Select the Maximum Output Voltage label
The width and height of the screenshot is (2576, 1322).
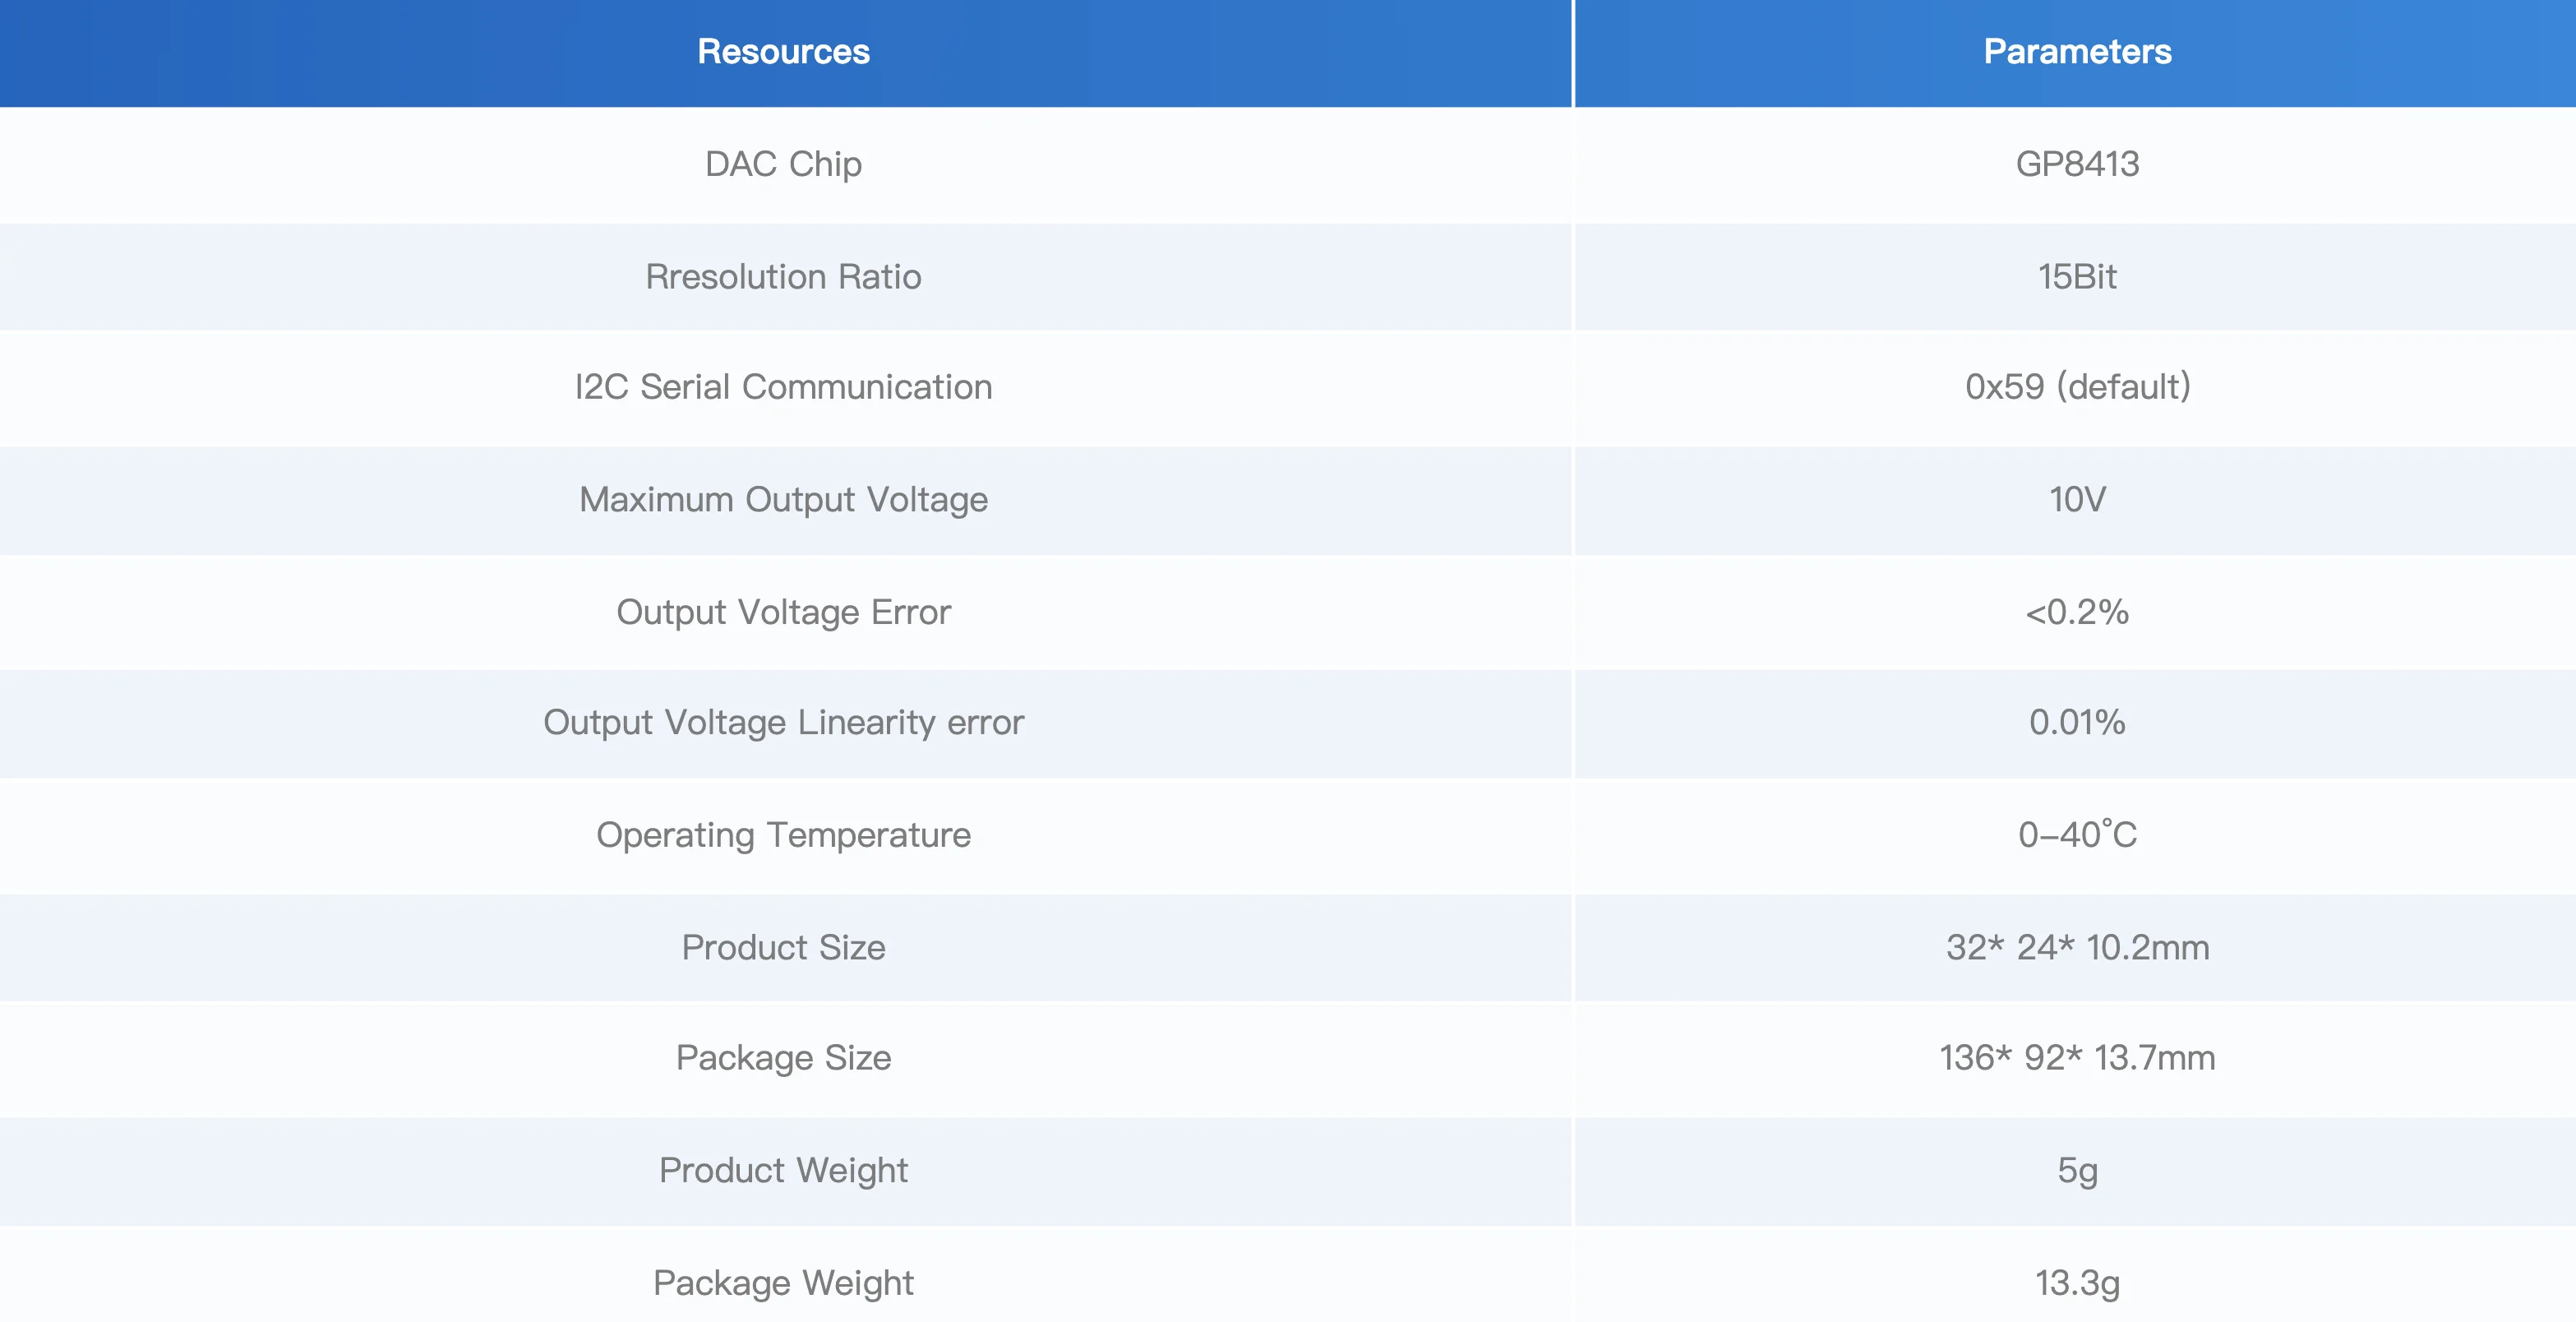783,499
